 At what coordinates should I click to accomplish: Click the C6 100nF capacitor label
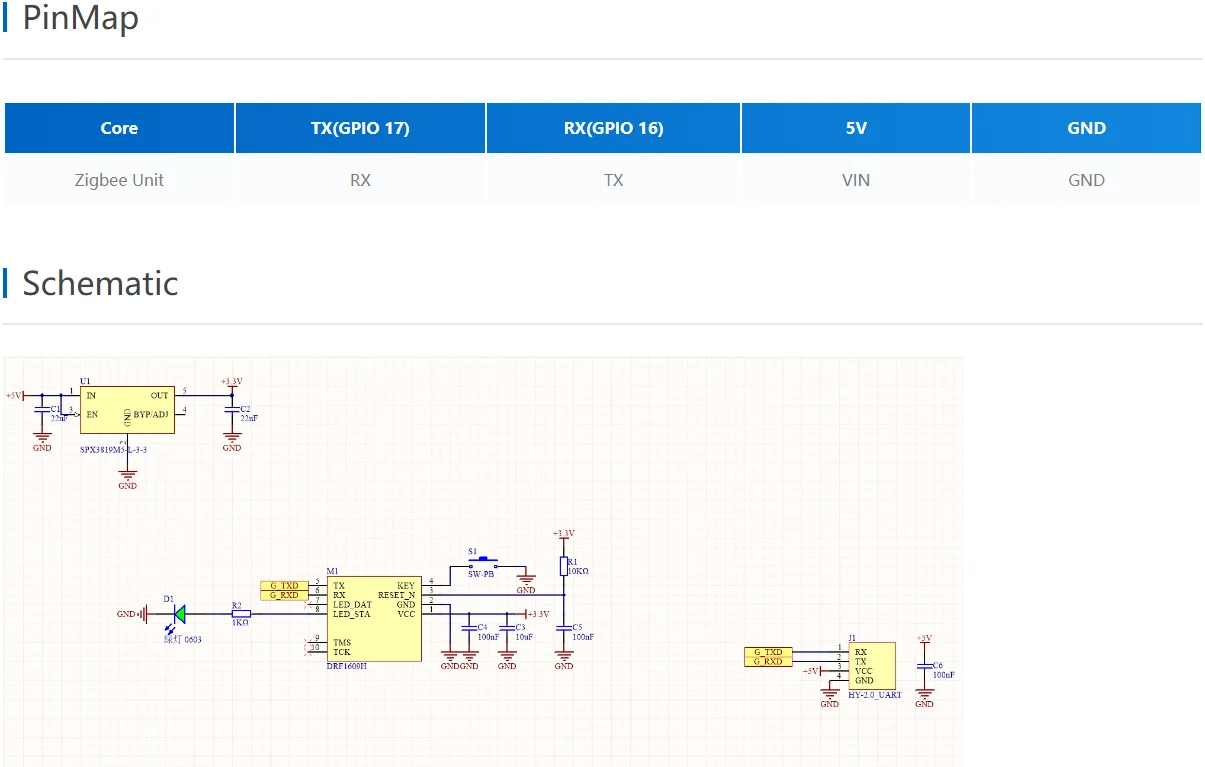point(943,670)
